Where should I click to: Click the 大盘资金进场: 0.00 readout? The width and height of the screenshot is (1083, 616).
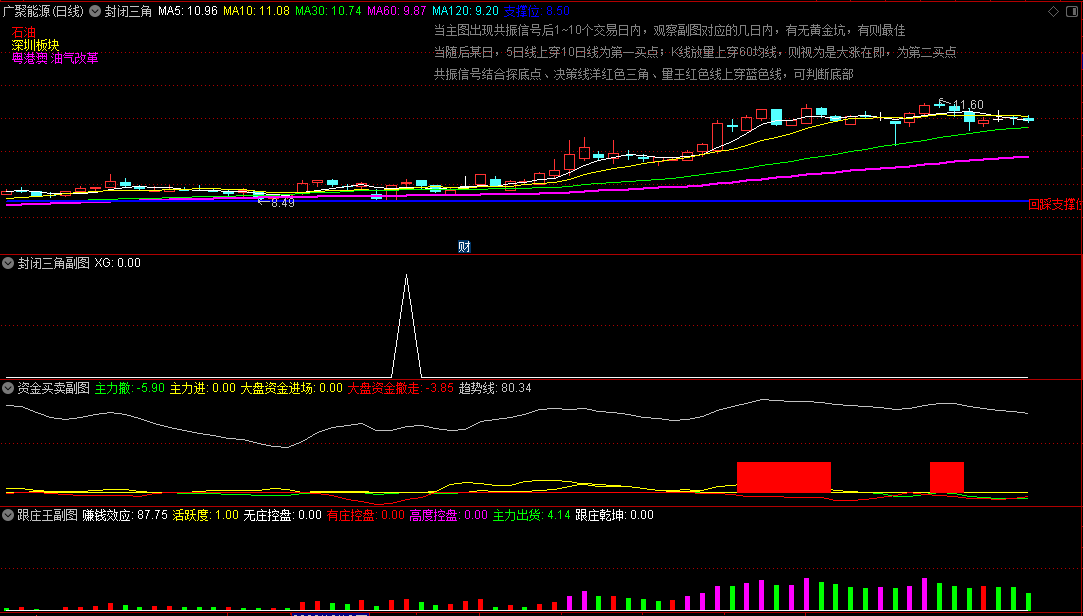tap(291, 388)
